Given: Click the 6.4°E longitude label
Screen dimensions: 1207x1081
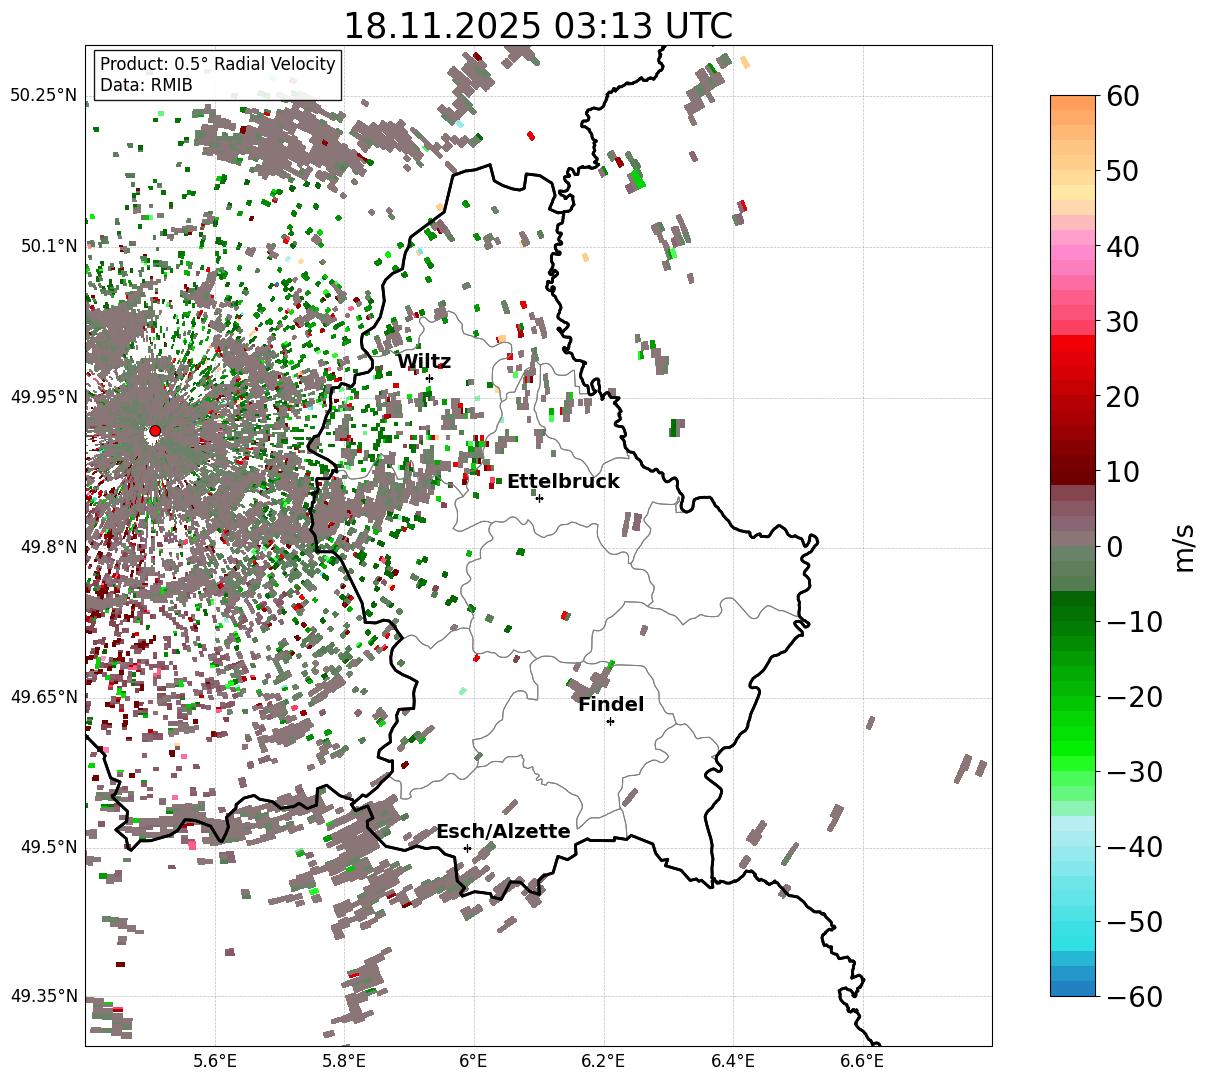Looking at the screenshot, I should (733, 1061).
